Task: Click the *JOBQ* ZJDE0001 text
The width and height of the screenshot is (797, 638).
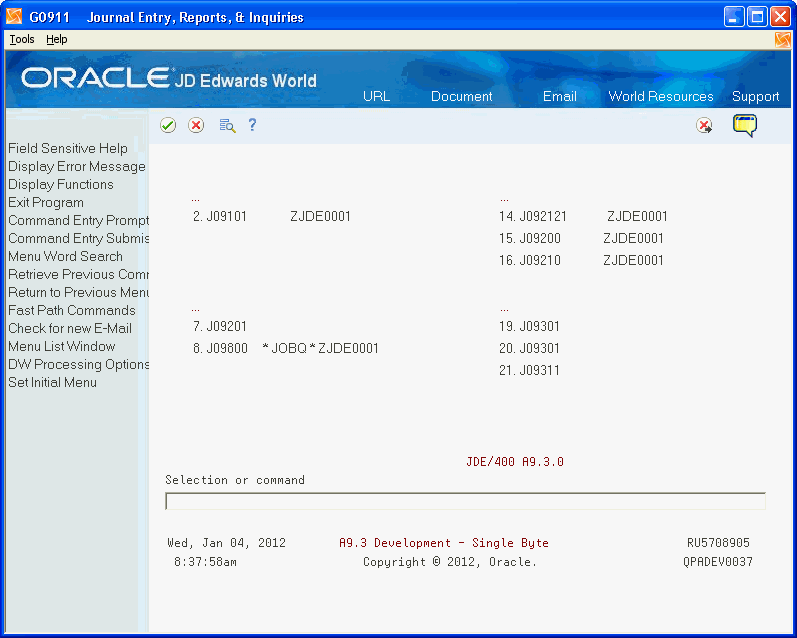Action: [320, 349]
